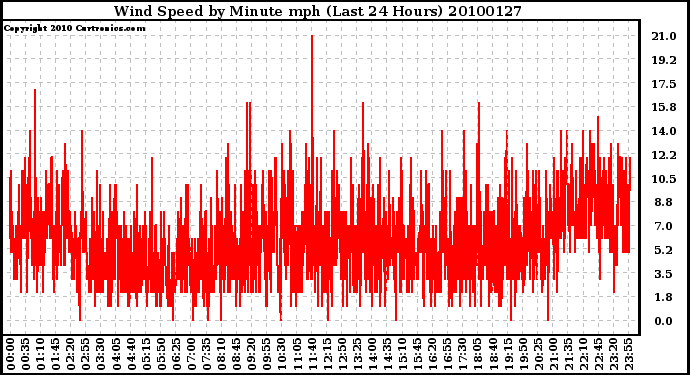The height and width of the screenshot is (375, 690).
Task: Click the 10.5 y-axis label
Action: 664,179
